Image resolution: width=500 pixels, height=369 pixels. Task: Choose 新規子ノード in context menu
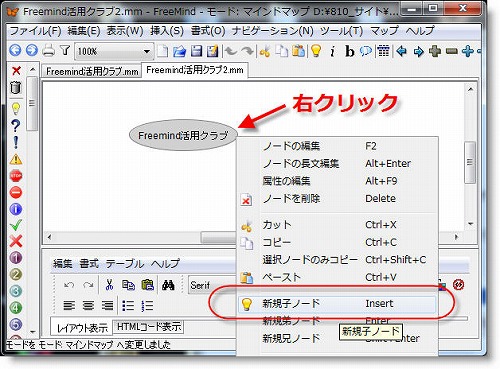pos(337,304)
